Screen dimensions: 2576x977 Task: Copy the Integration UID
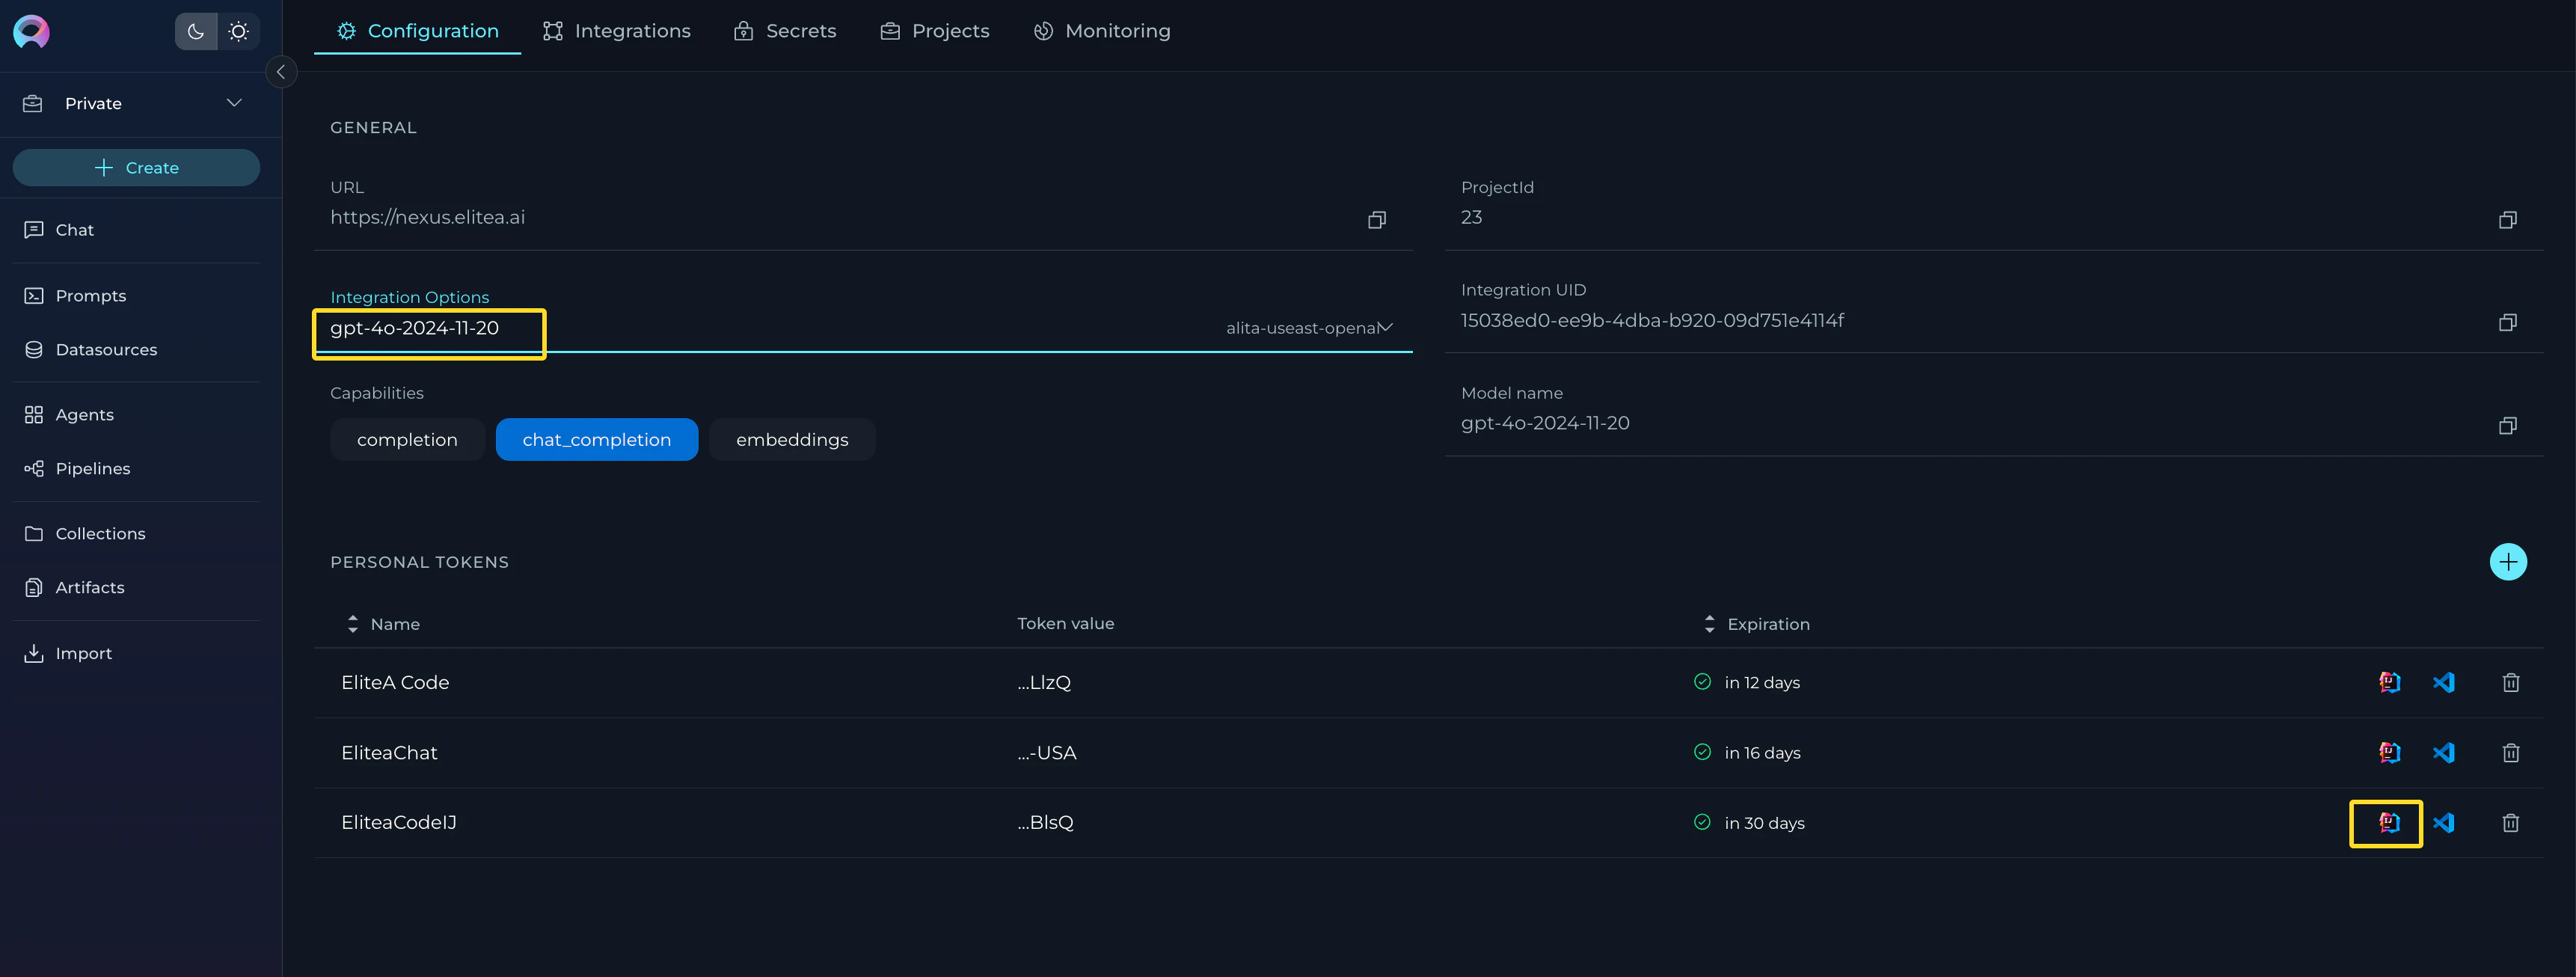click(2507, 322)
